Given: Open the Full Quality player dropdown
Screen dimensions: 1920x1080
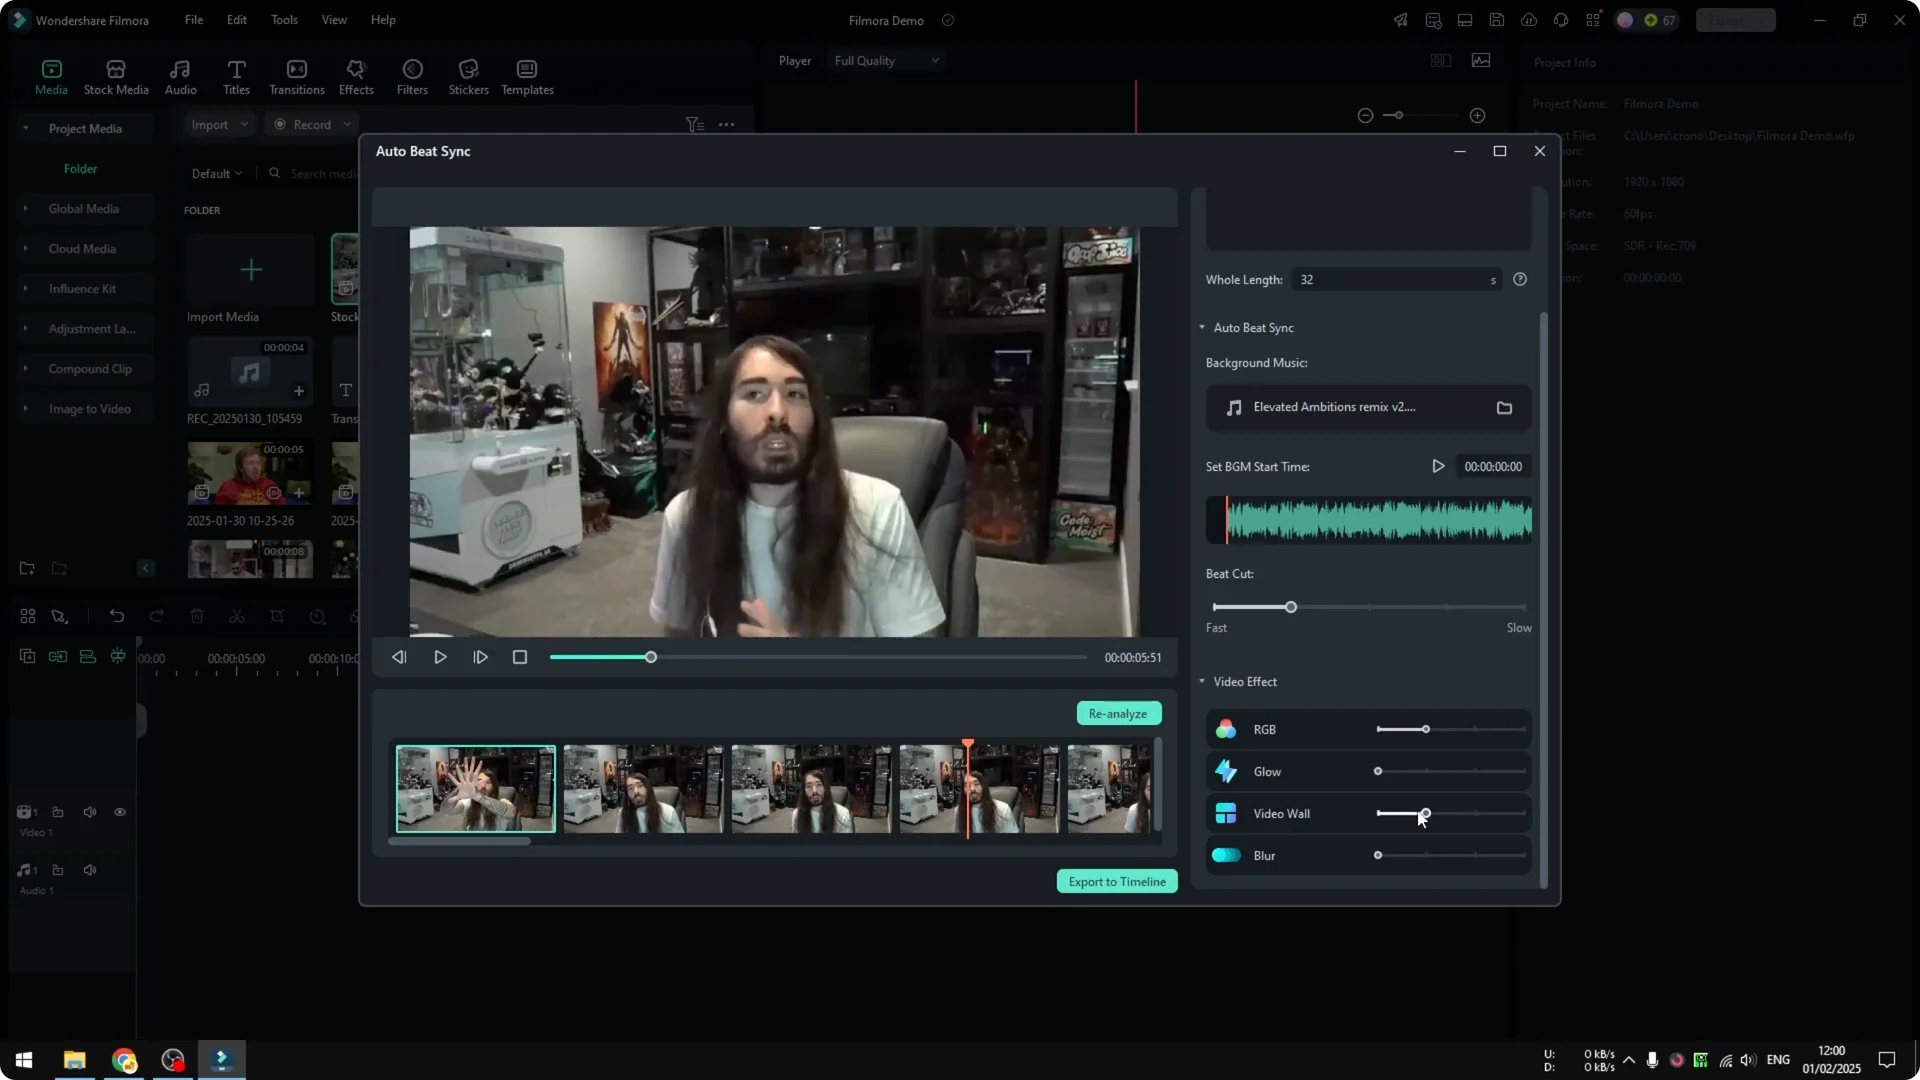Looking at the screenshot, I should 885,60.
